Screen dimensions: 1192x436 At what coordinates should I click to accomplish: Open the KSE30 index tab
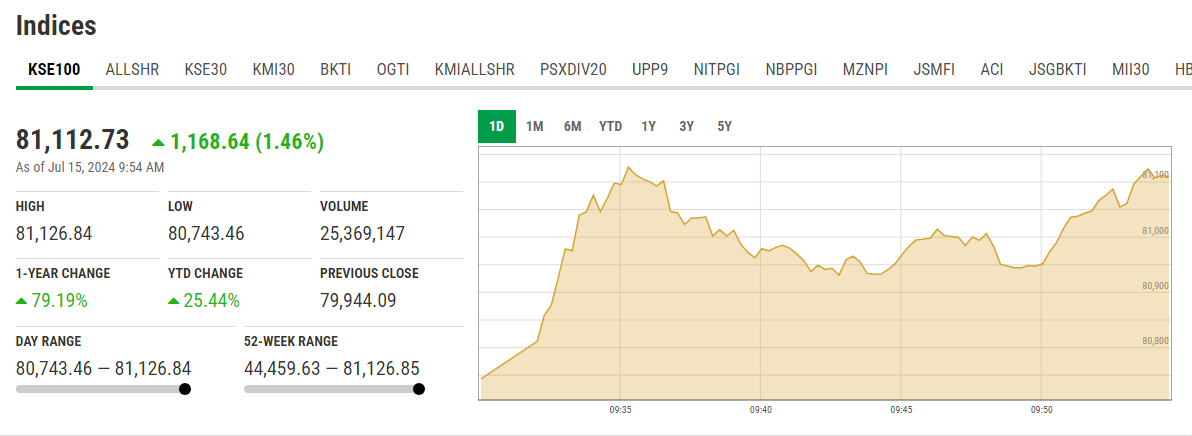pos(205,70)
